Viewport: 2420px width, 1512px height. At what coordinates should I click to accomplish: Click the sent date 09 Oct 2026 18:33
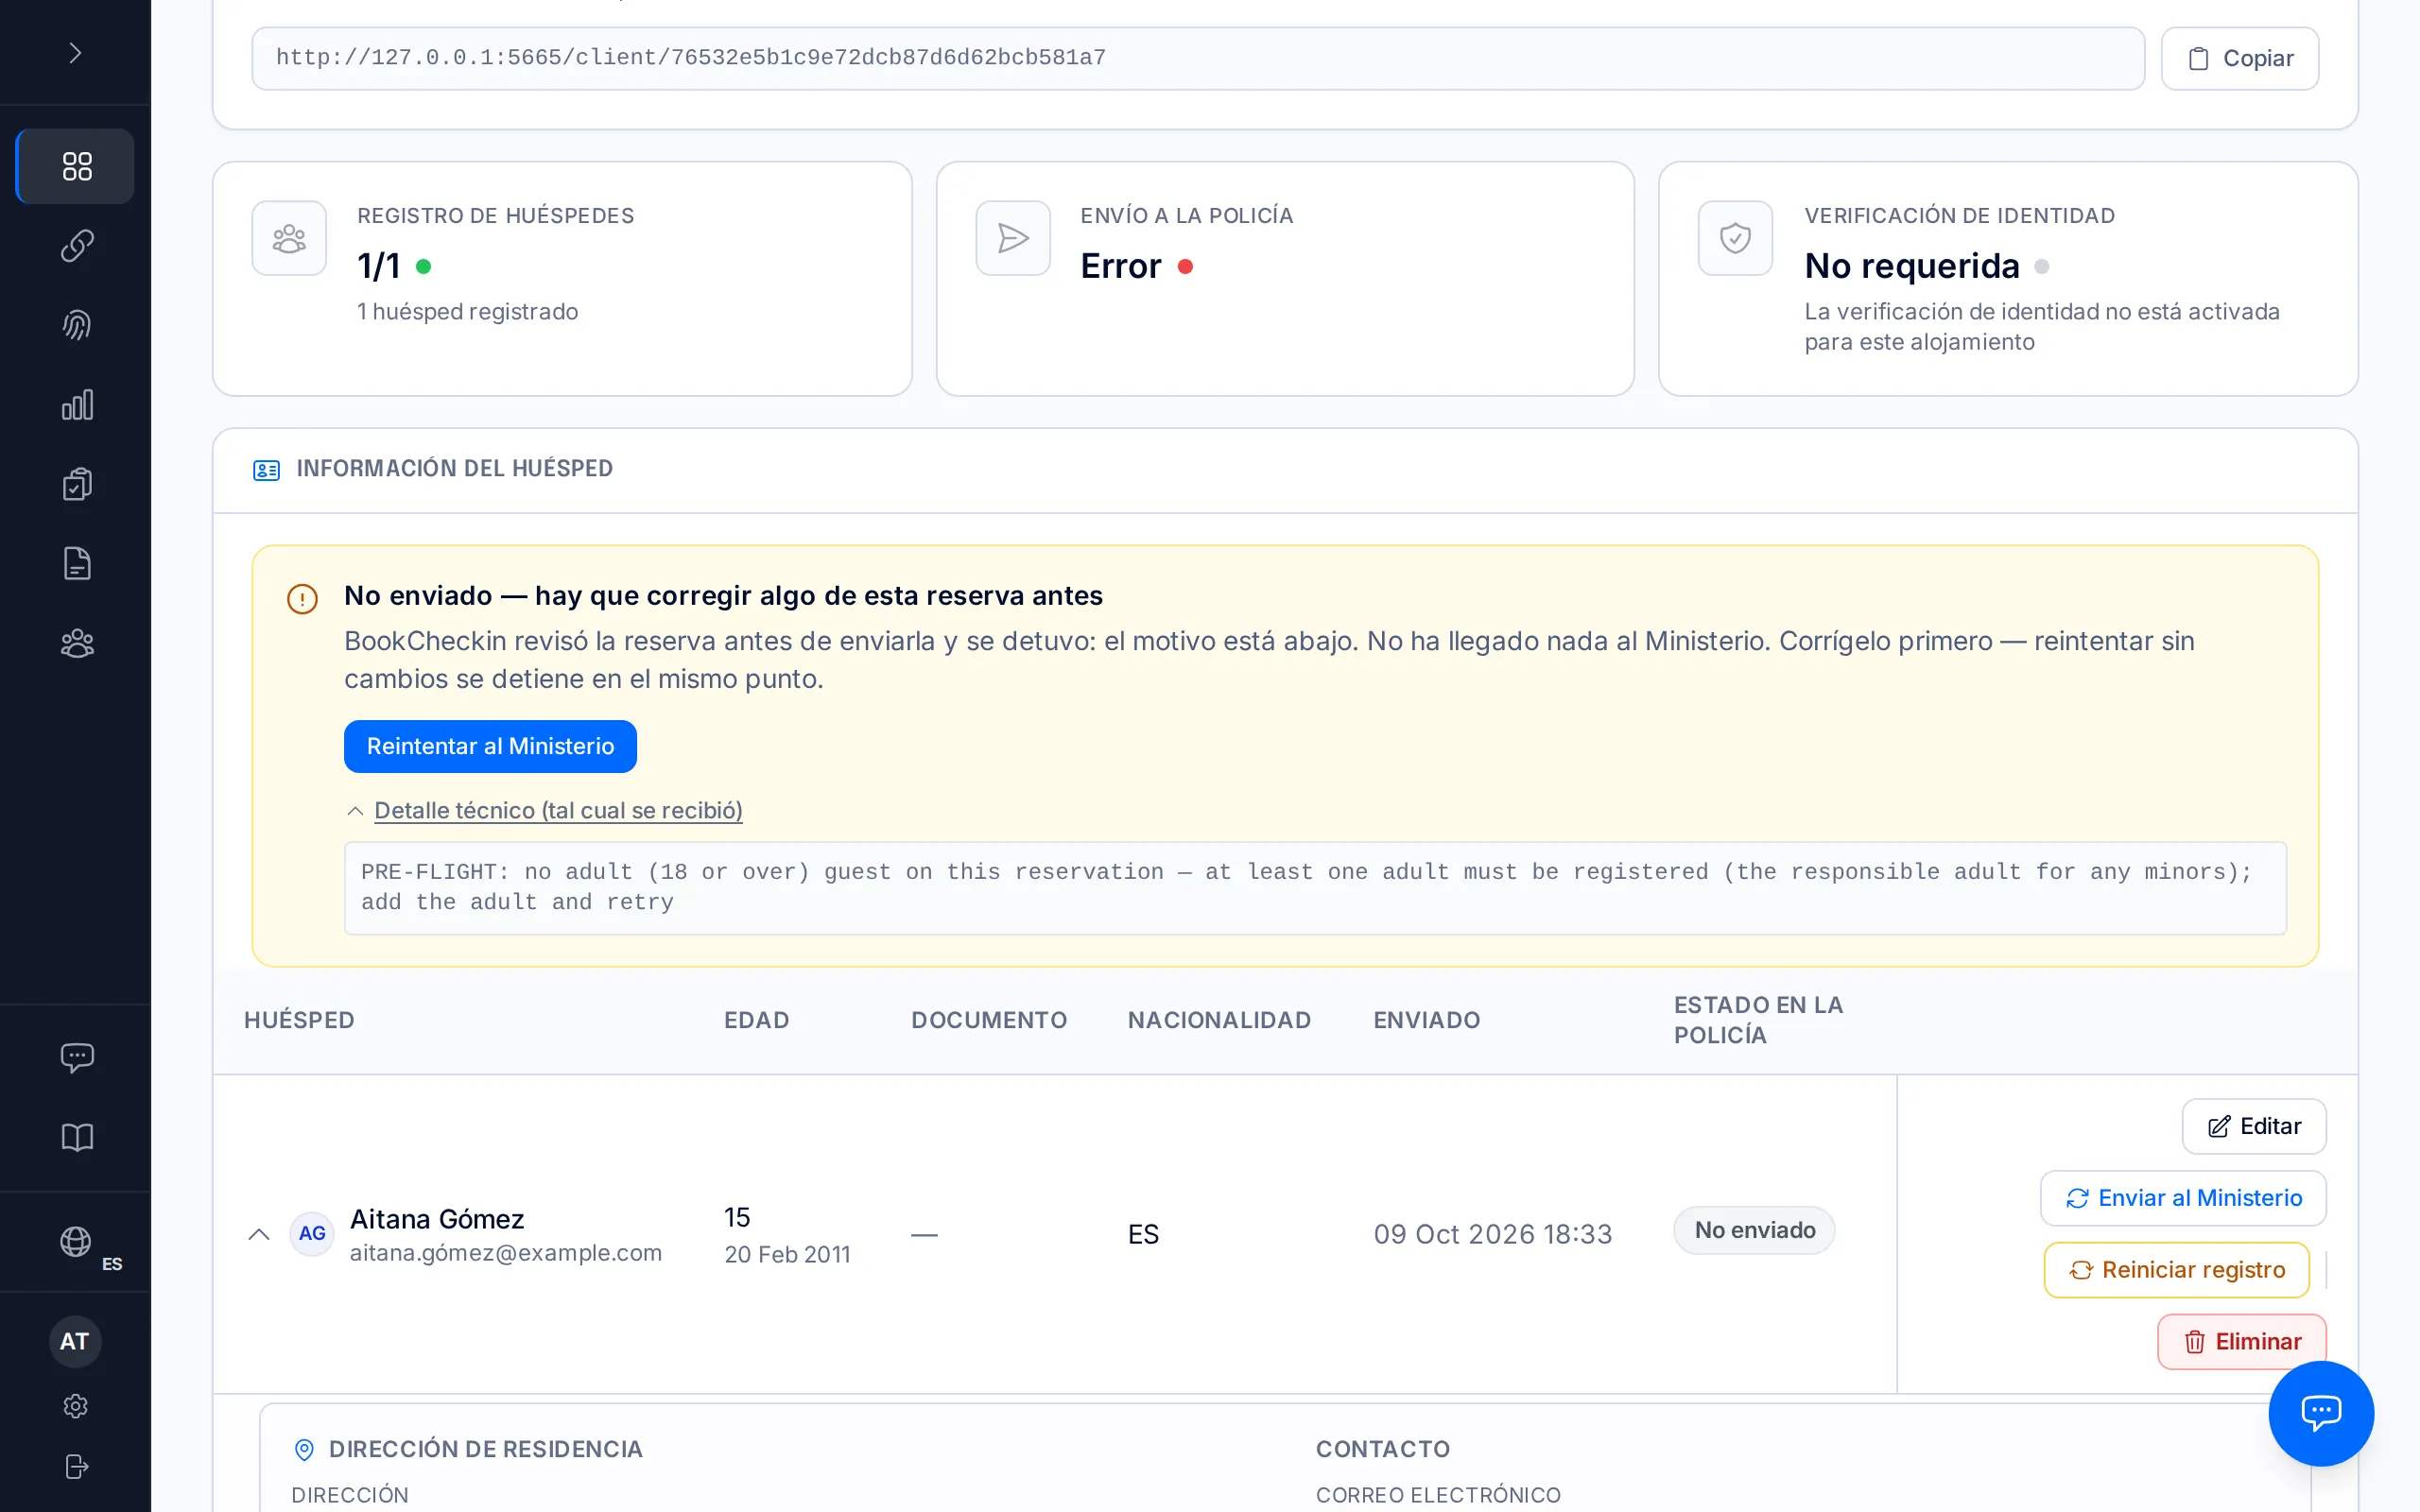pos(1493,1234)
